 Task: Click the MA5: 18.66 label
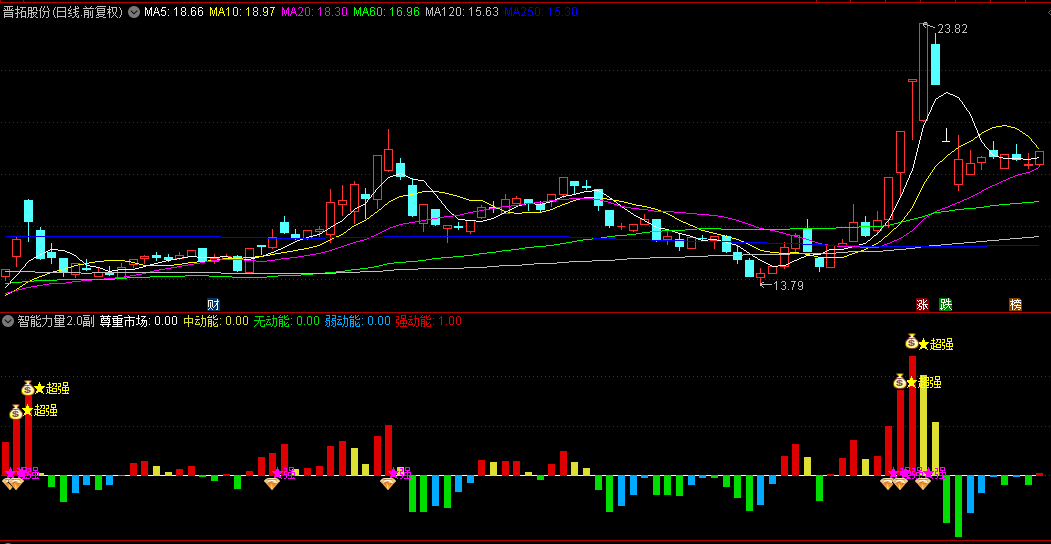[174, 12]
